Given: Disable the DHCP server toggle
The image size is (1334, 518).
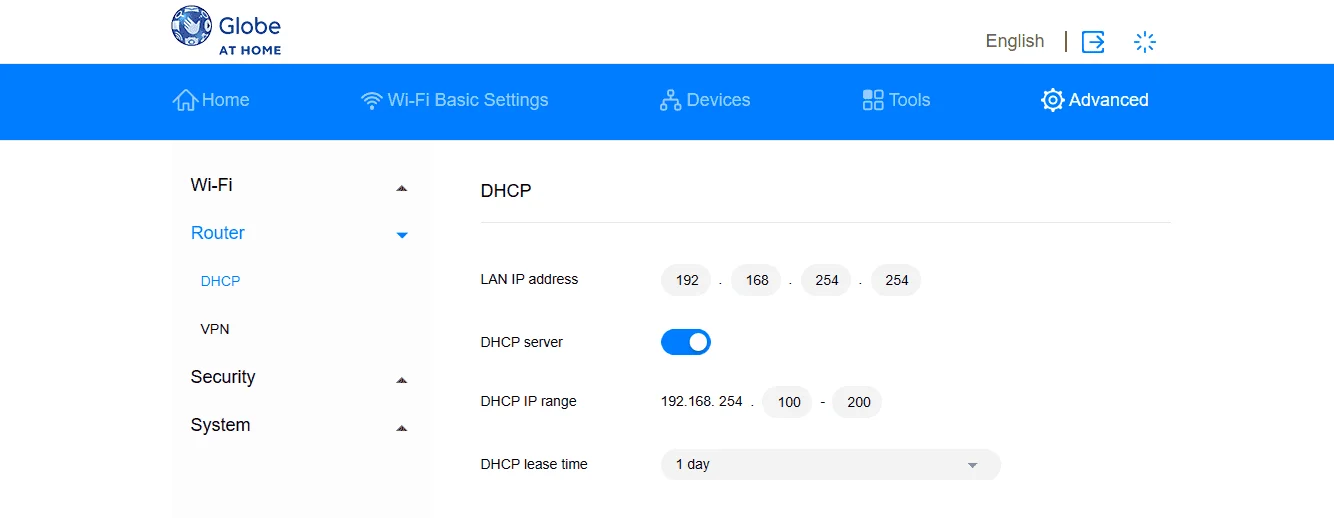Looking at the screenshot, I should [686, 342].
